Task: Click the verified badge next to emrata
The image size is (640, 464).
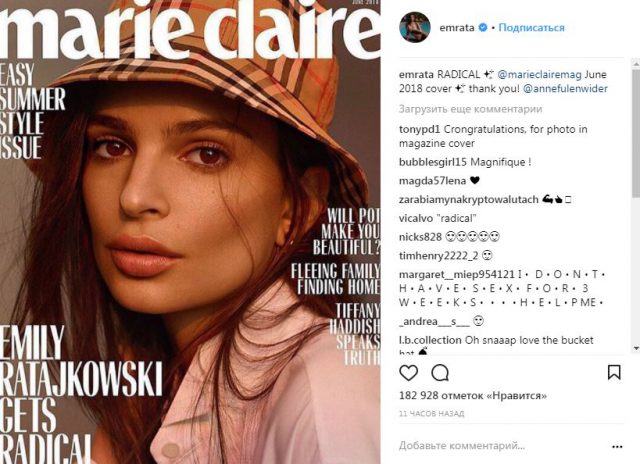Action: [483, 28]
